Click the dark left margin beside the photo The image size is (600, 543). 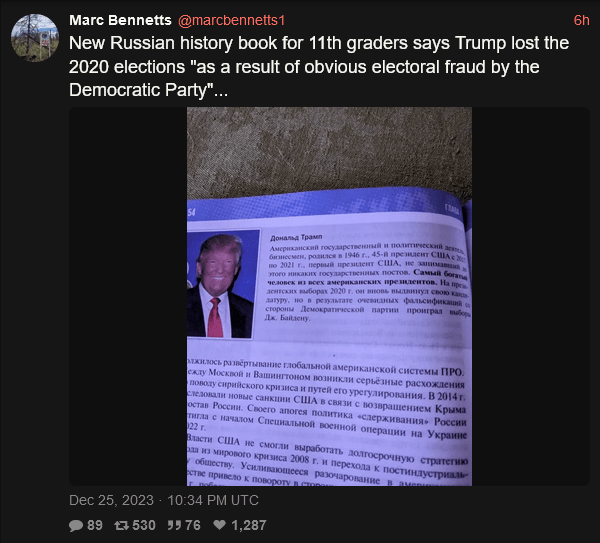point(128,296)
